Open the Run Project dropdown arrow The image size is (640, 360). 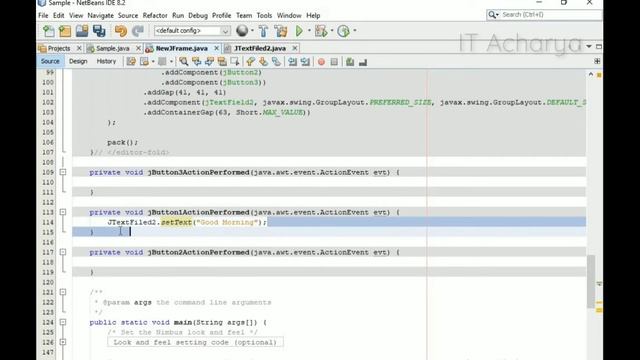point(309,31)
